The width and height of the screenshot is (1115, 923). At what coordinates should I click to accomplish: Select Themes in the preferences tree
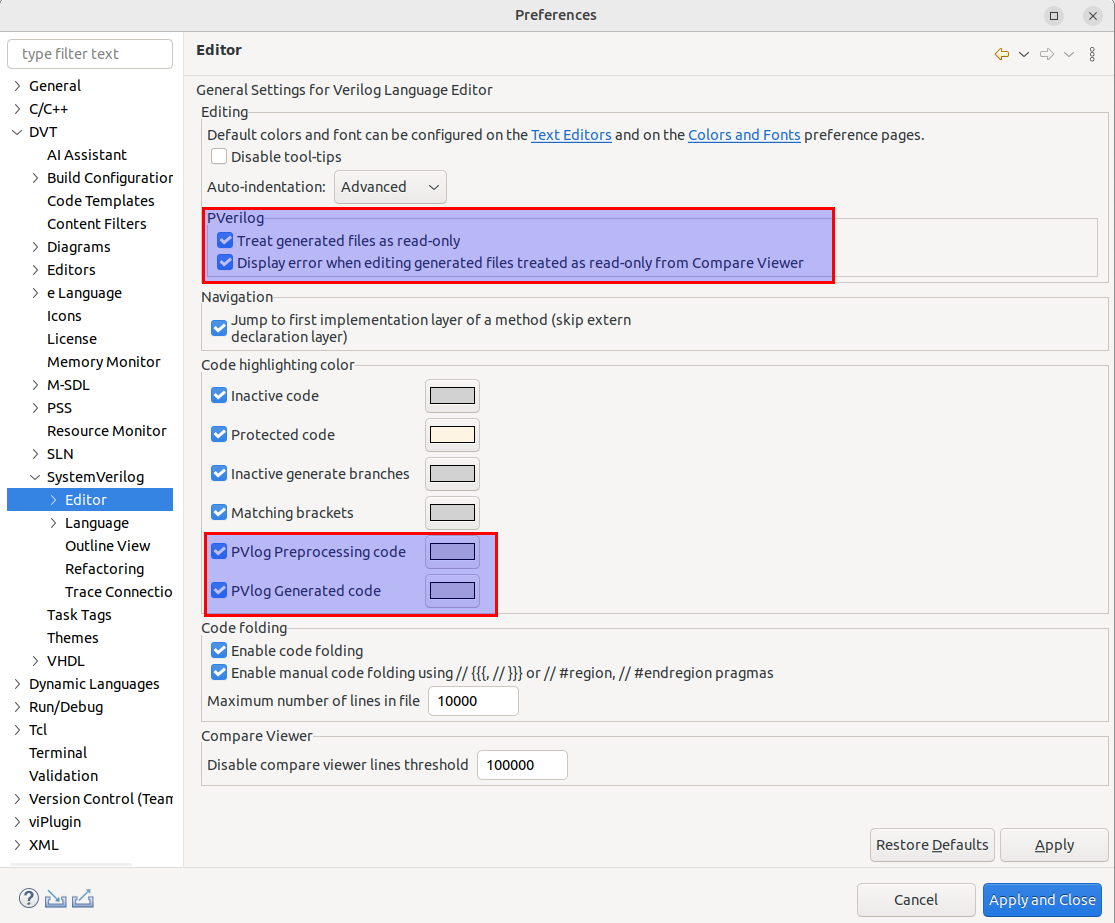coord(72,637)
